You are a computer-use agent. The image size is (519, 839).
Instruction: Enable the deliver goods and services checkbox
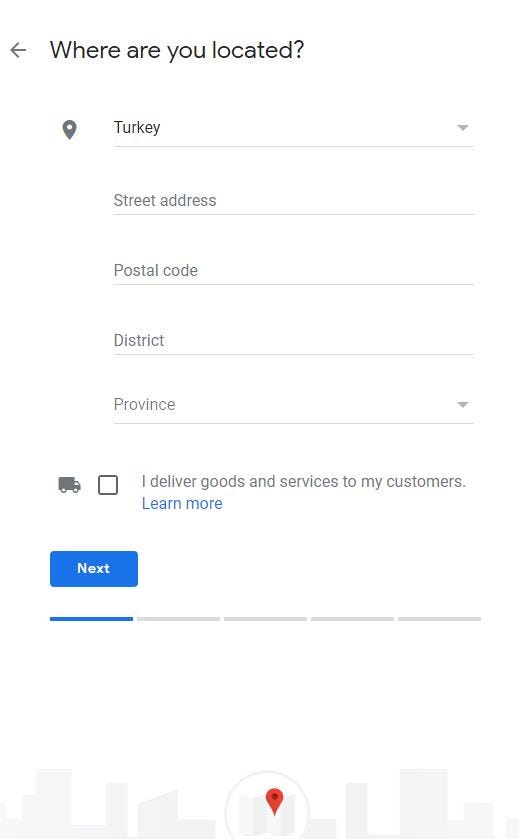click(x=108, y=485)
